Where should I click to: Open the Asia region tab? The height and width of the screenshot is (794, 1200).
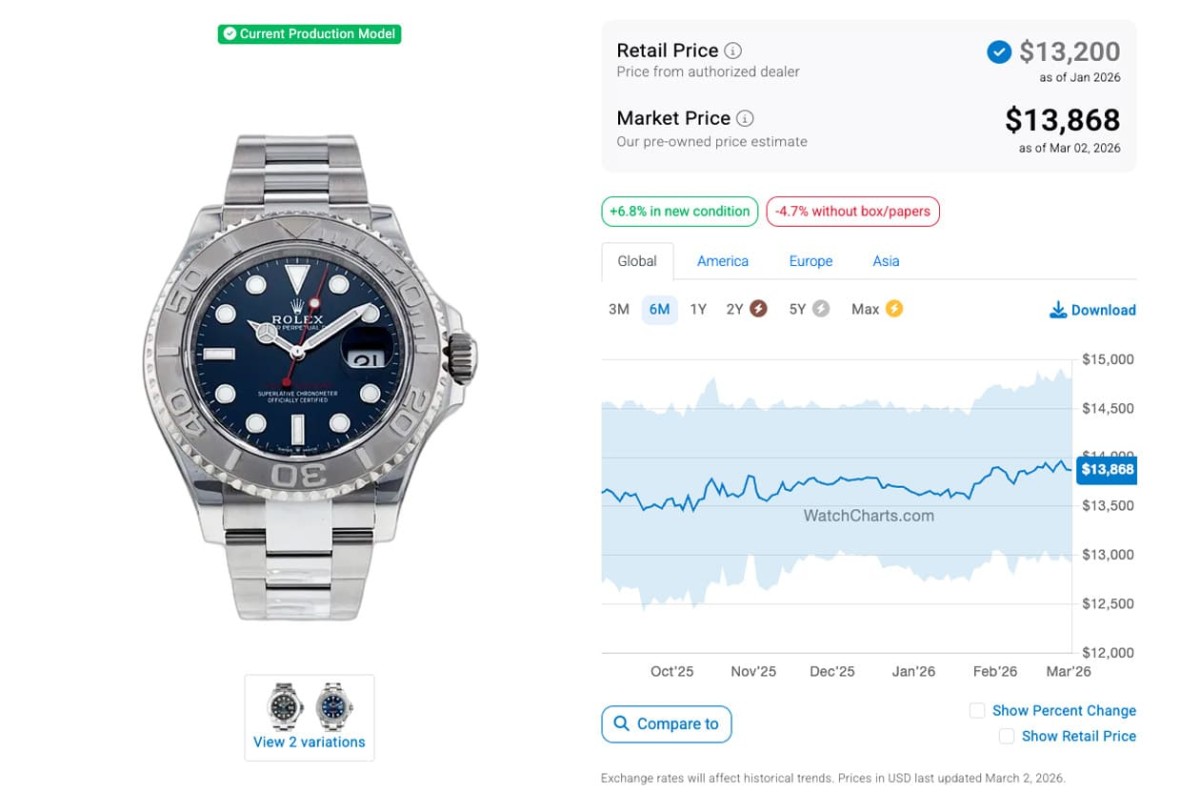click(x=886, y=261)
